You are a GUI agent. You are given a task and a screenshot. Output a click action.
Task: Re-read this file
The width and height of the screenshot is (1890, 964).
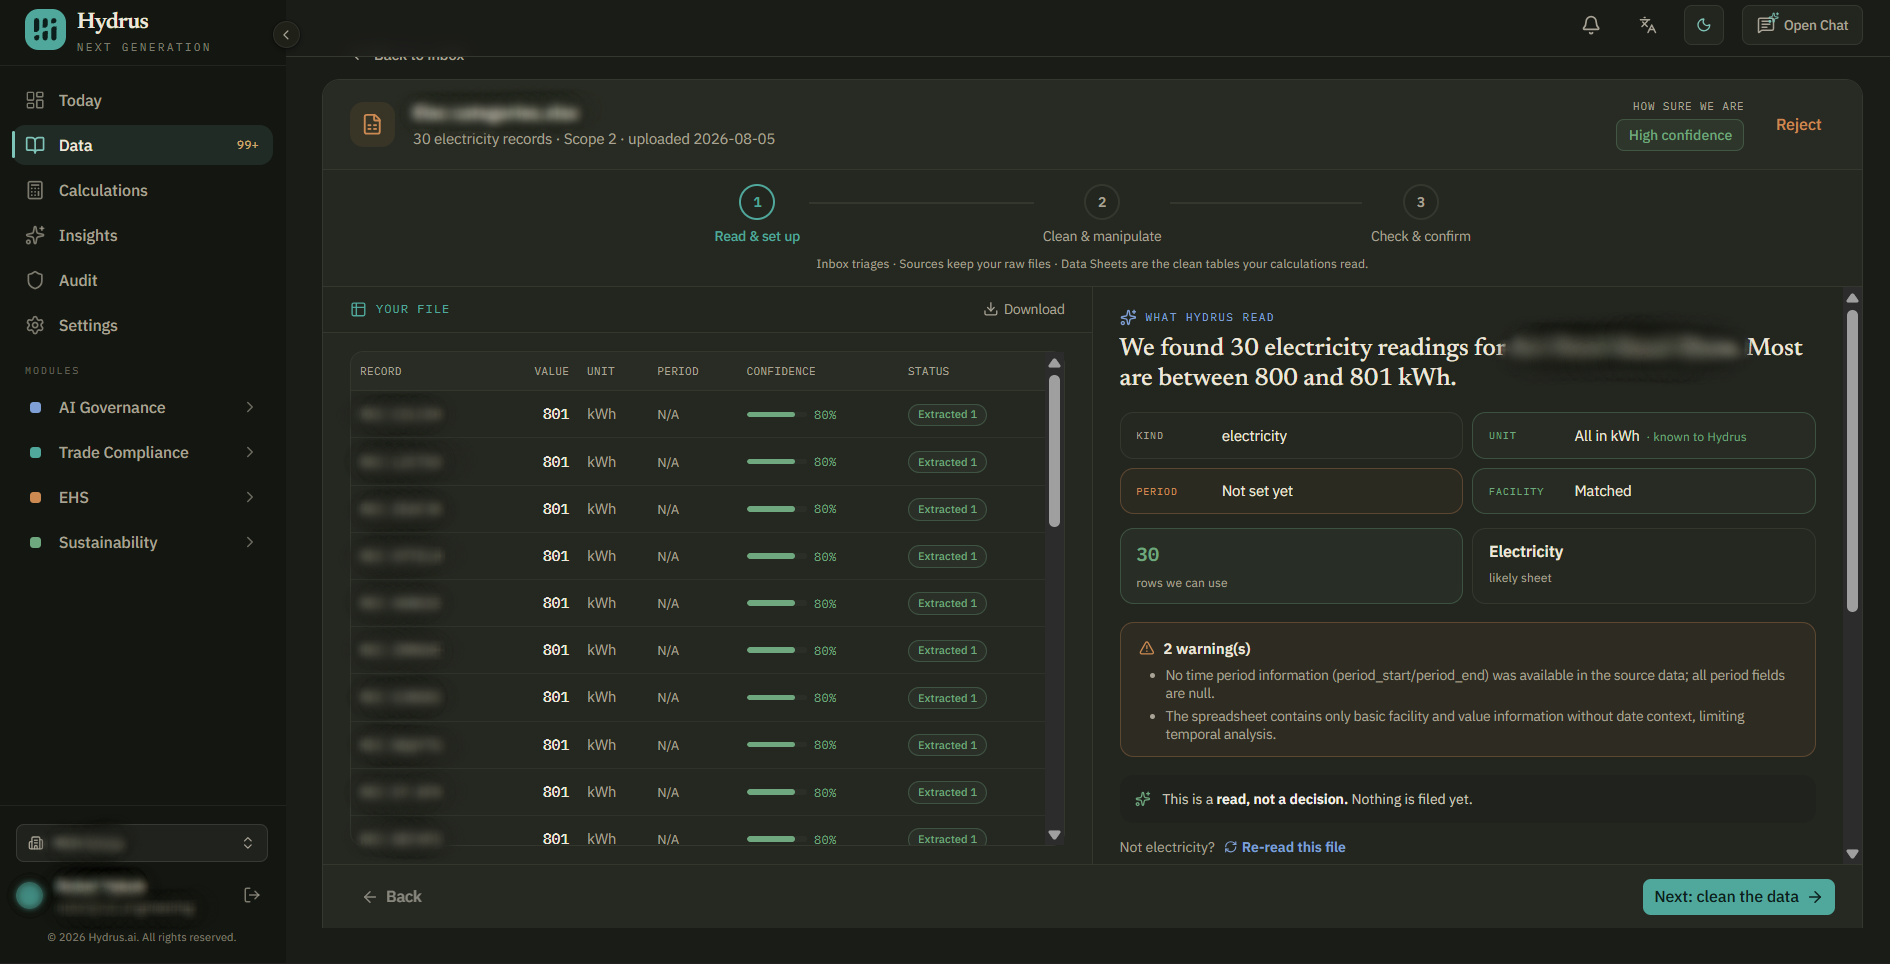point(1285,847)
